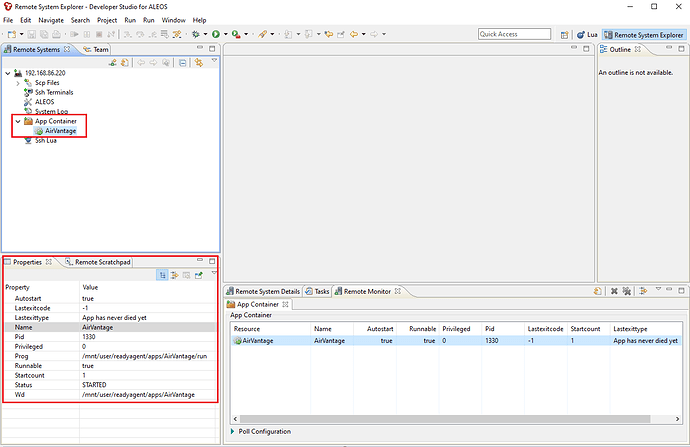This screenshot has height=447, width=690.
Task: Click the remove all icon in Remote Monitor
Action: point(627,291)
